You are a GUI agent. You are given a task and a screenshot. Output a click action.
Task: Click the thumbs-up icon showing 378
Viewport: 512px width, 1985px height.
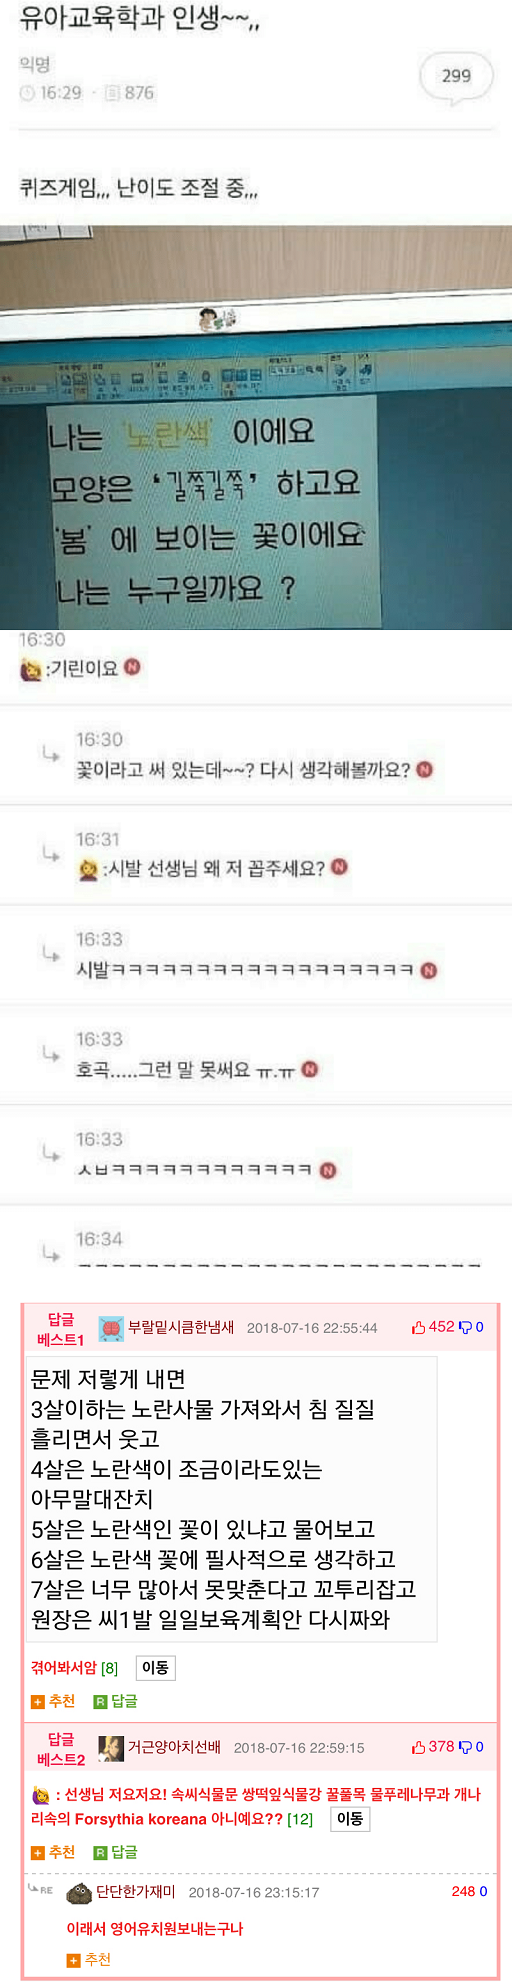(x=419, y=1747)
